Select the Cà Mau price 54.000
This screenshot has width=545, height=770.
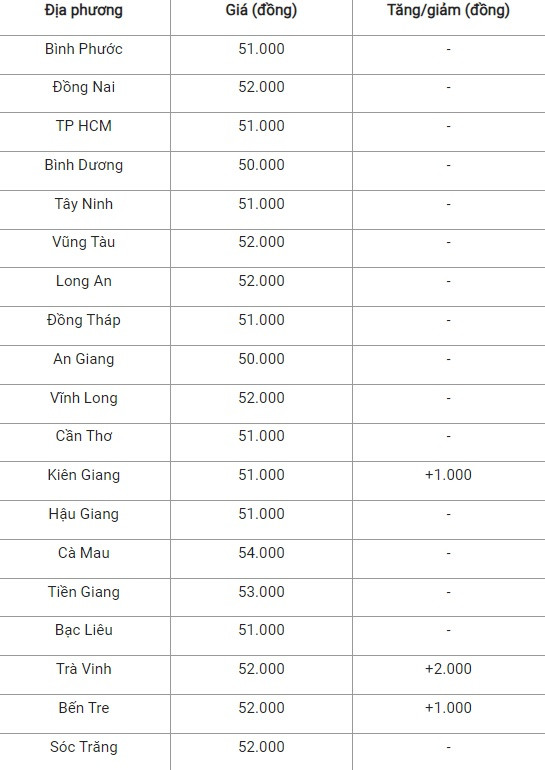(261, 552)
